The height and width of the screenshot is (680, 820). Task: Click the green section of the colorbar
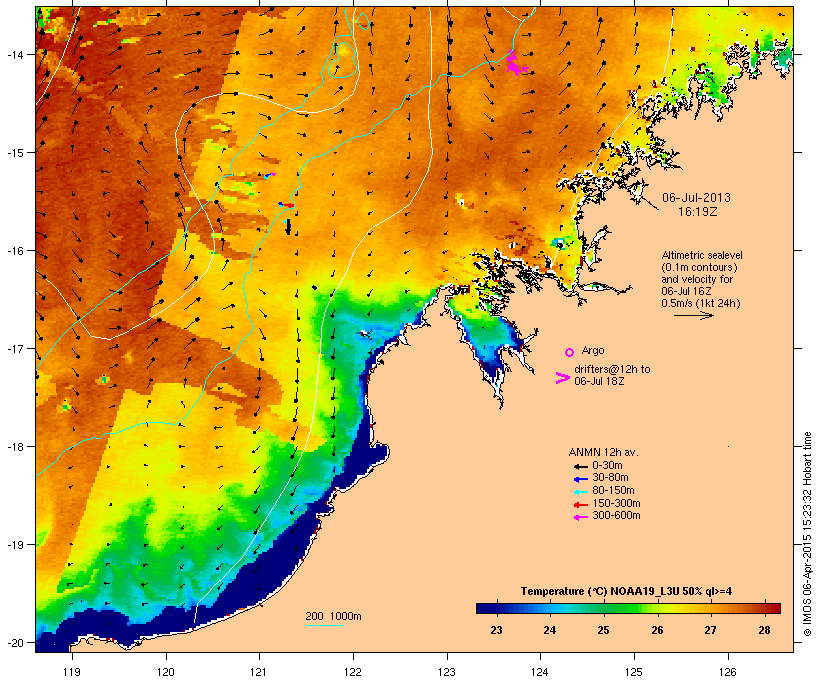[622, 608]
